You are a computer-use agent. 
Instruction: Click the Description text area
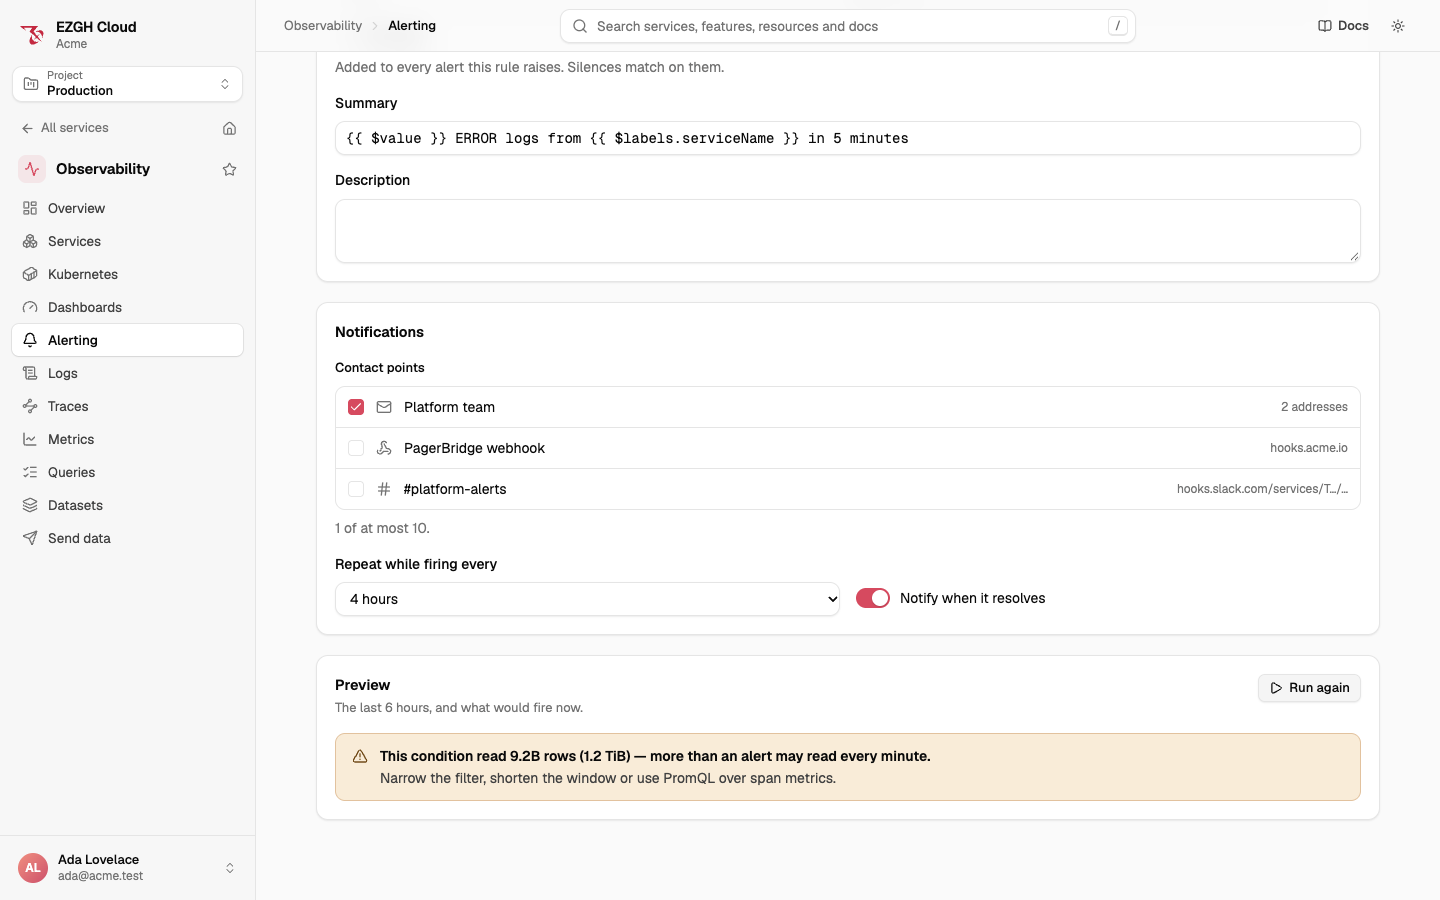848,231
